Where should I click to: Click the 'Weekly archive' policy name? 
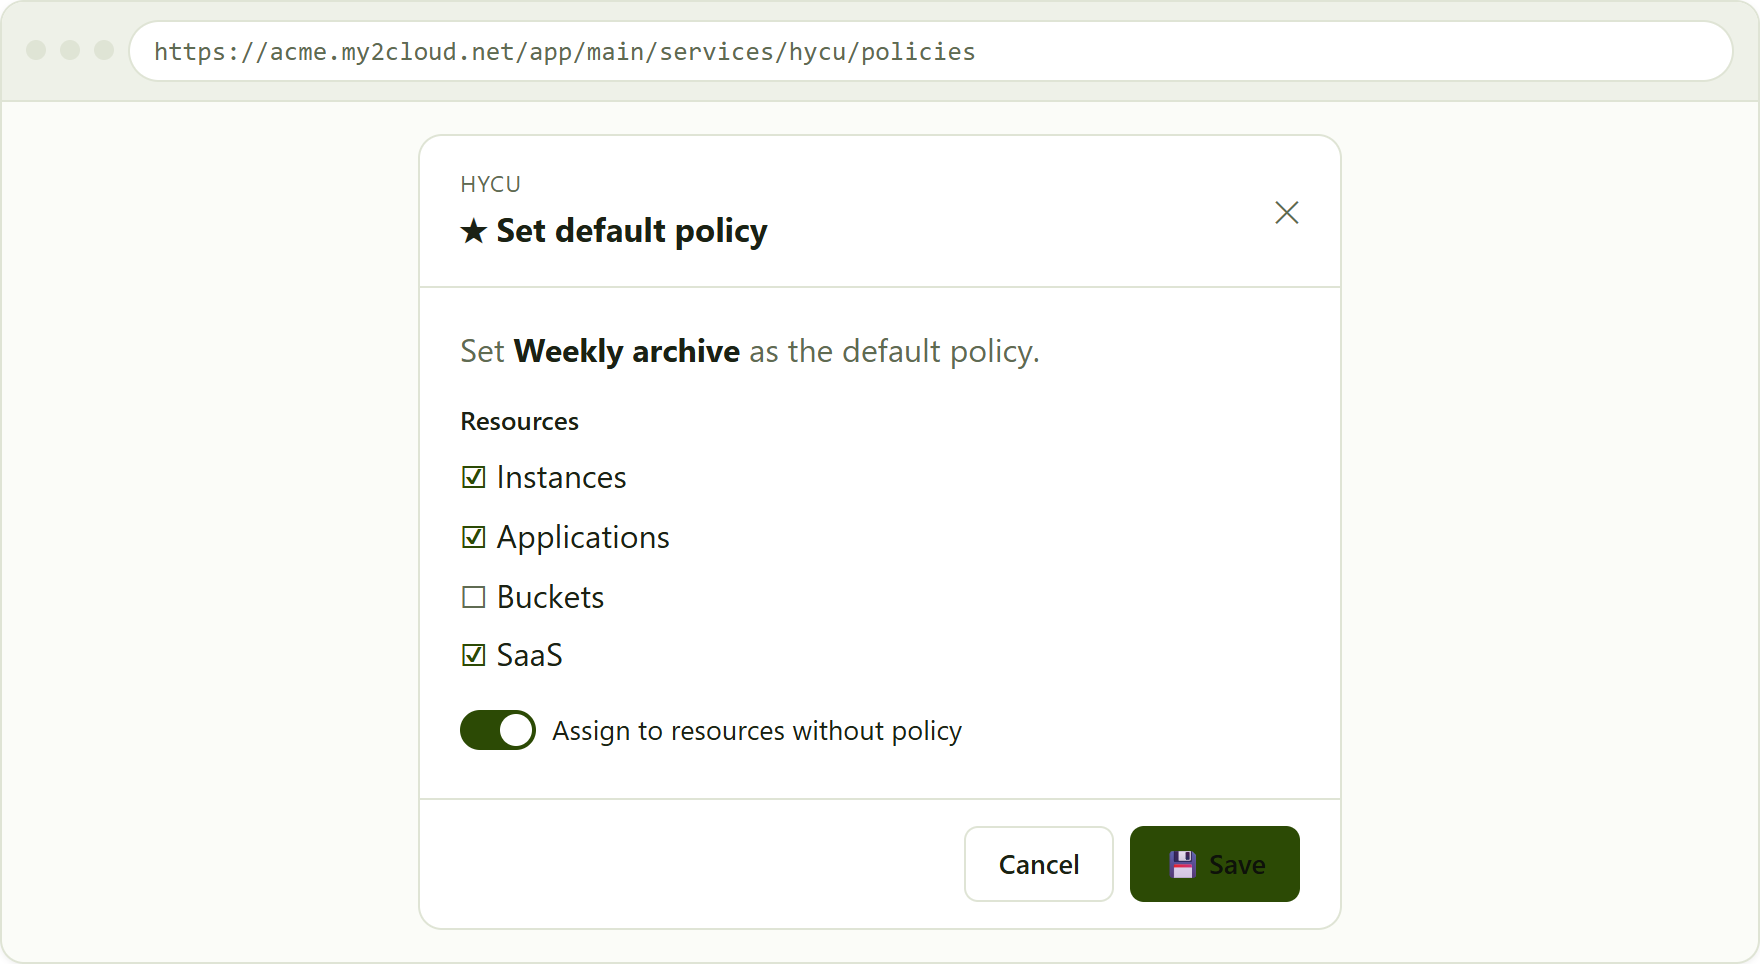[x=627, y=351]
